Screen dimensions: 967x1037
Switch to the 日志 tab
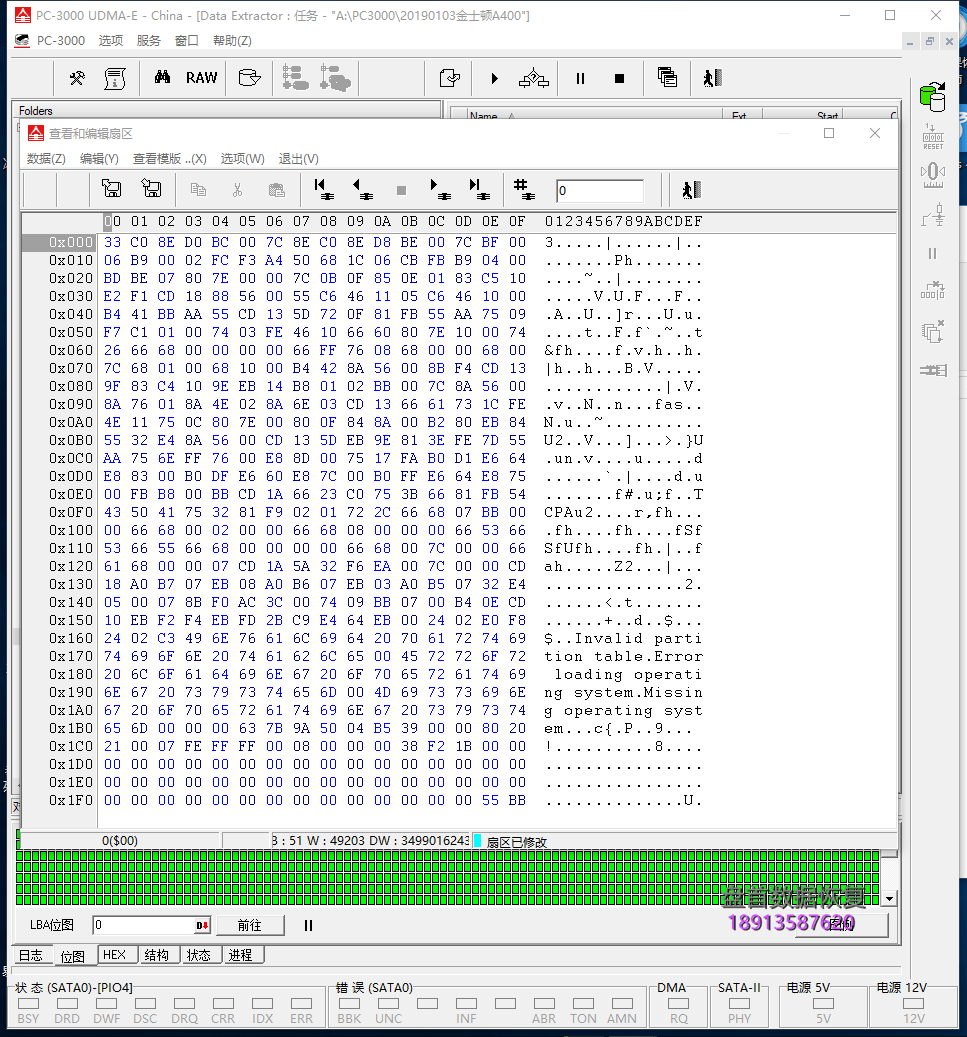pyautogui.click(x=30, y=955)
